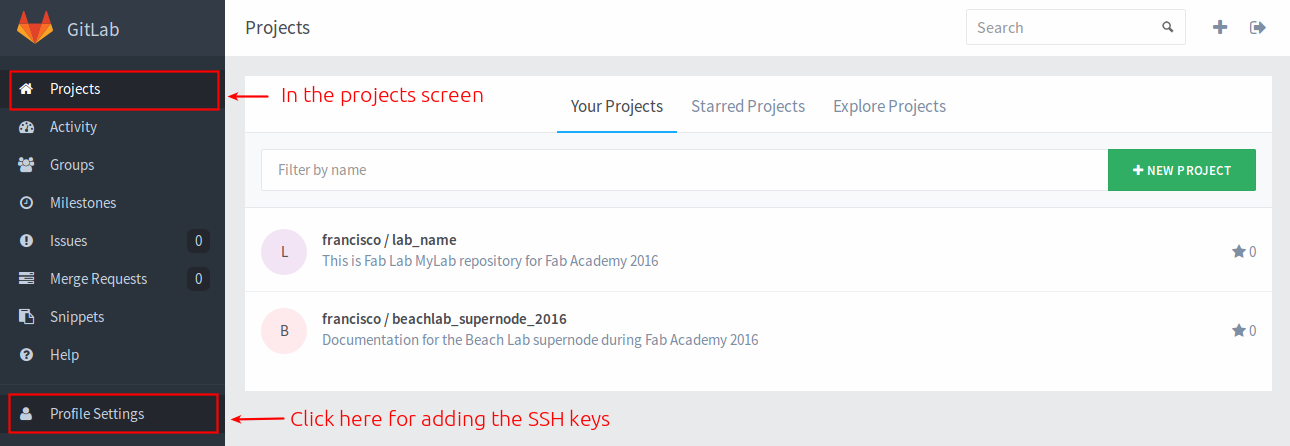Viewport: 1290px width, 446px height.
Task: Click the GitLab fox logo
Action: [35, 27]
